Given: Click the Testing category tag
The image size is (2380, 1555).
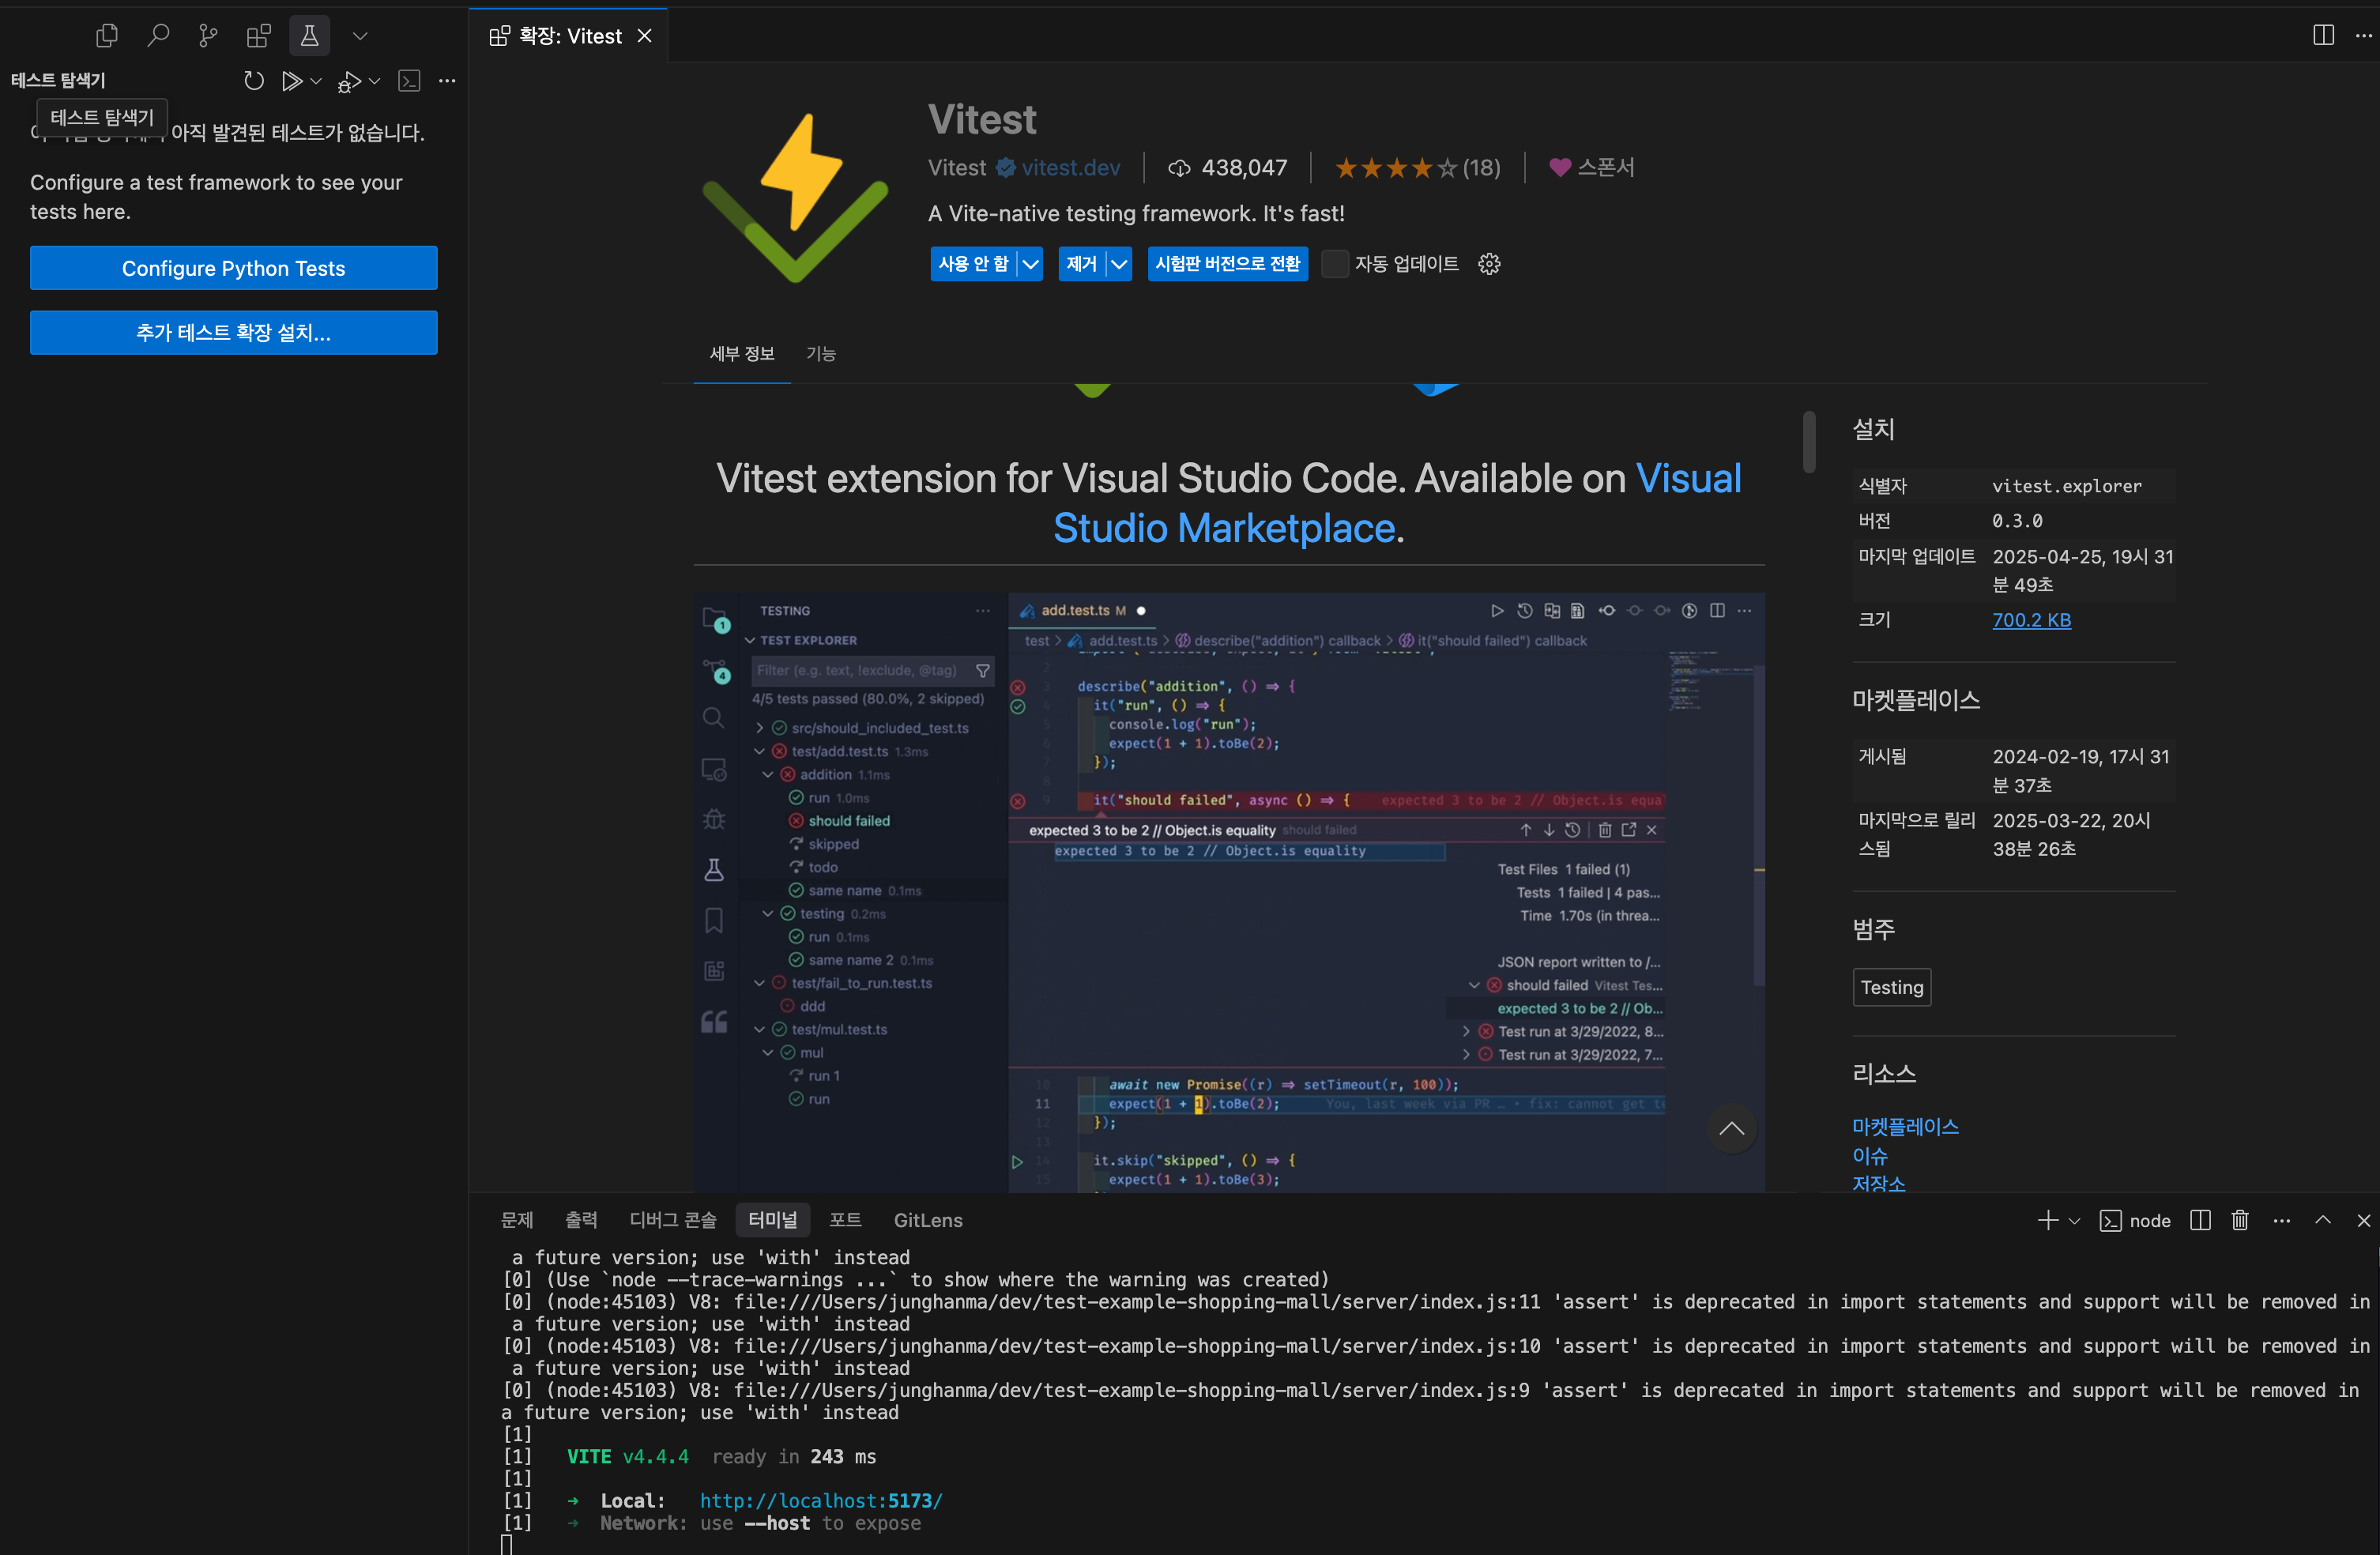Looking at the screenshot, I should [1891, 987].
